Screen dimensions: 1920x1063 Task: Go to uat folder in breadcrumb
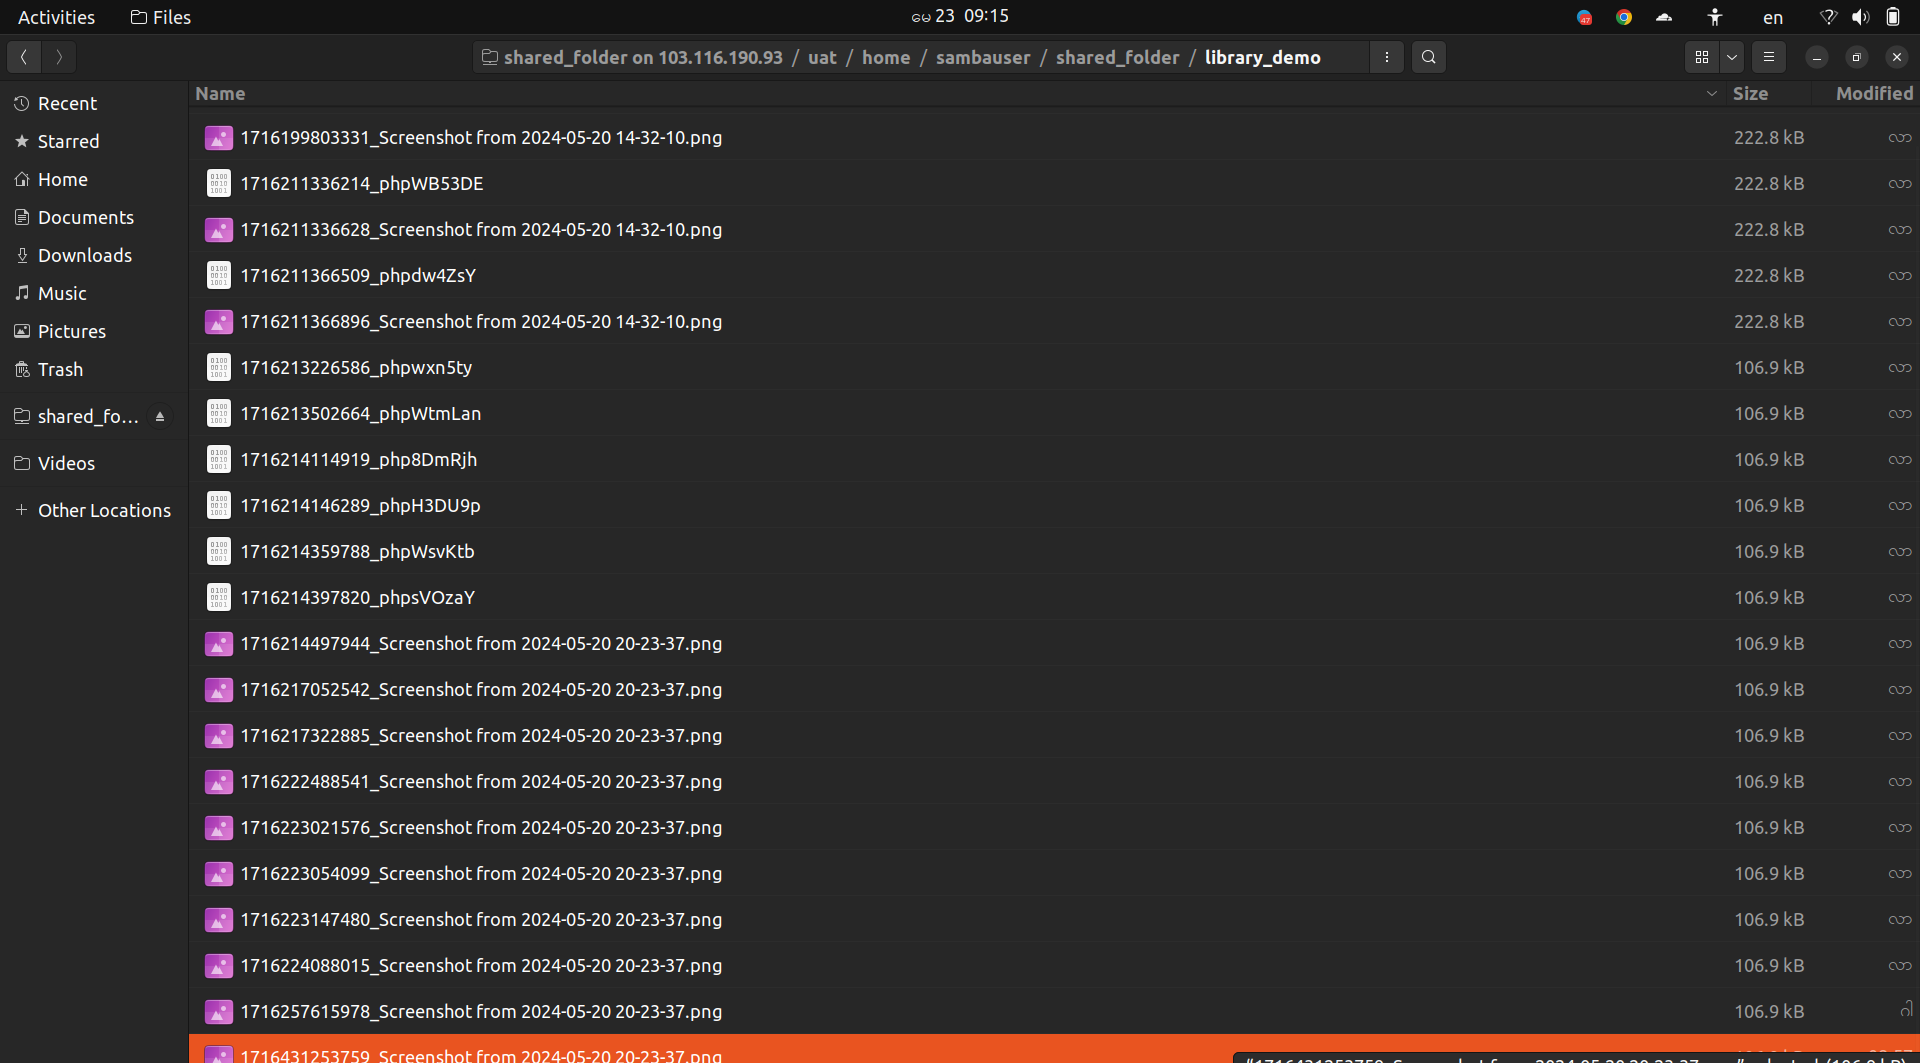click(821, 57)
